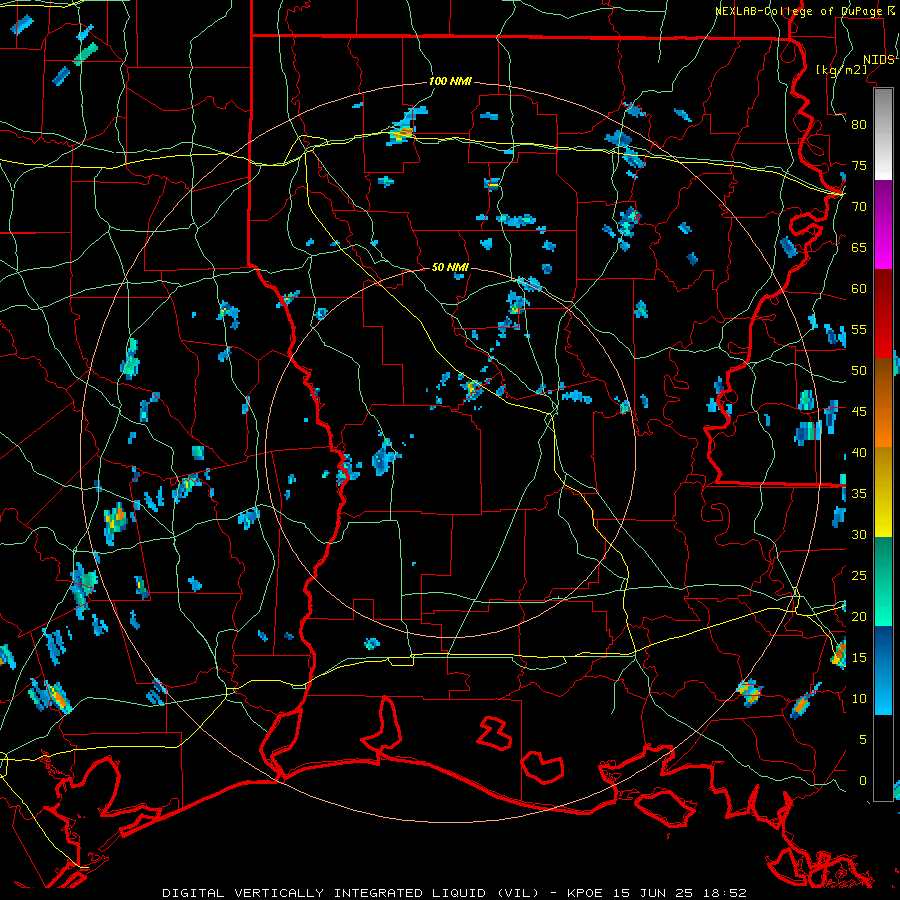
Task: Click the NEXLAB-College of DuPage credit text
Action: (x=798, y=11)
